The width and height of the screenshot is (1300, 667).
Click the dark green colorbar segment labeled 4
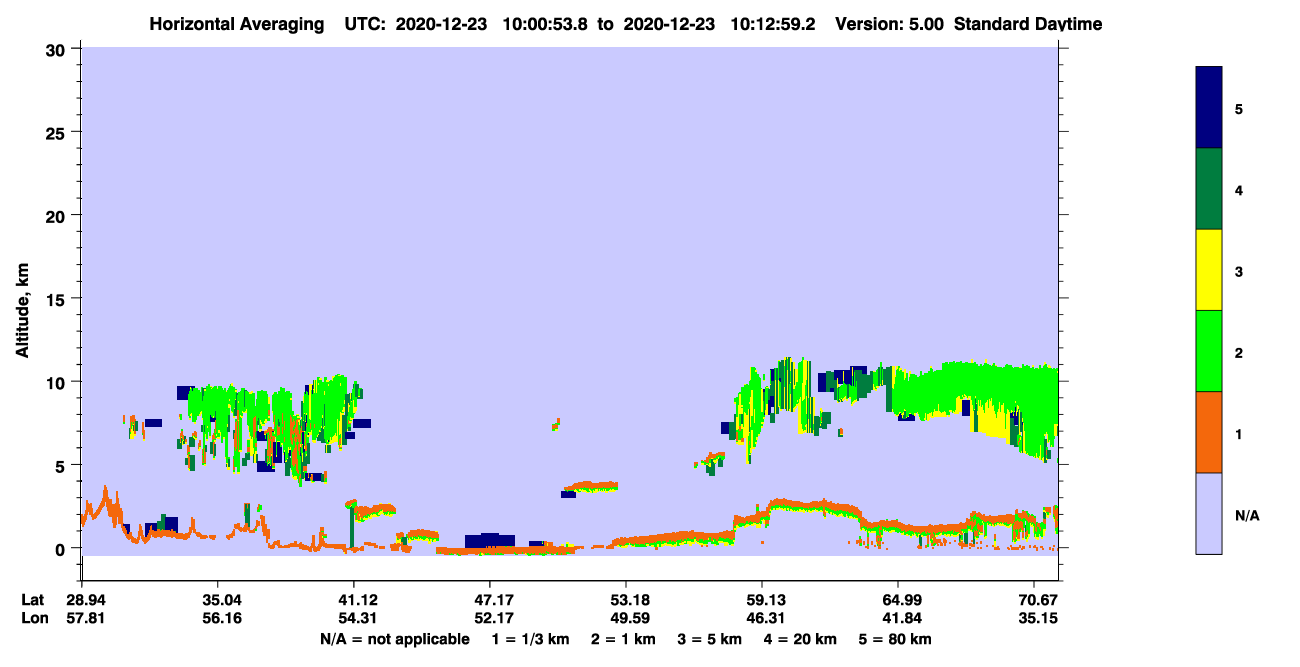tap(1209, 189)
